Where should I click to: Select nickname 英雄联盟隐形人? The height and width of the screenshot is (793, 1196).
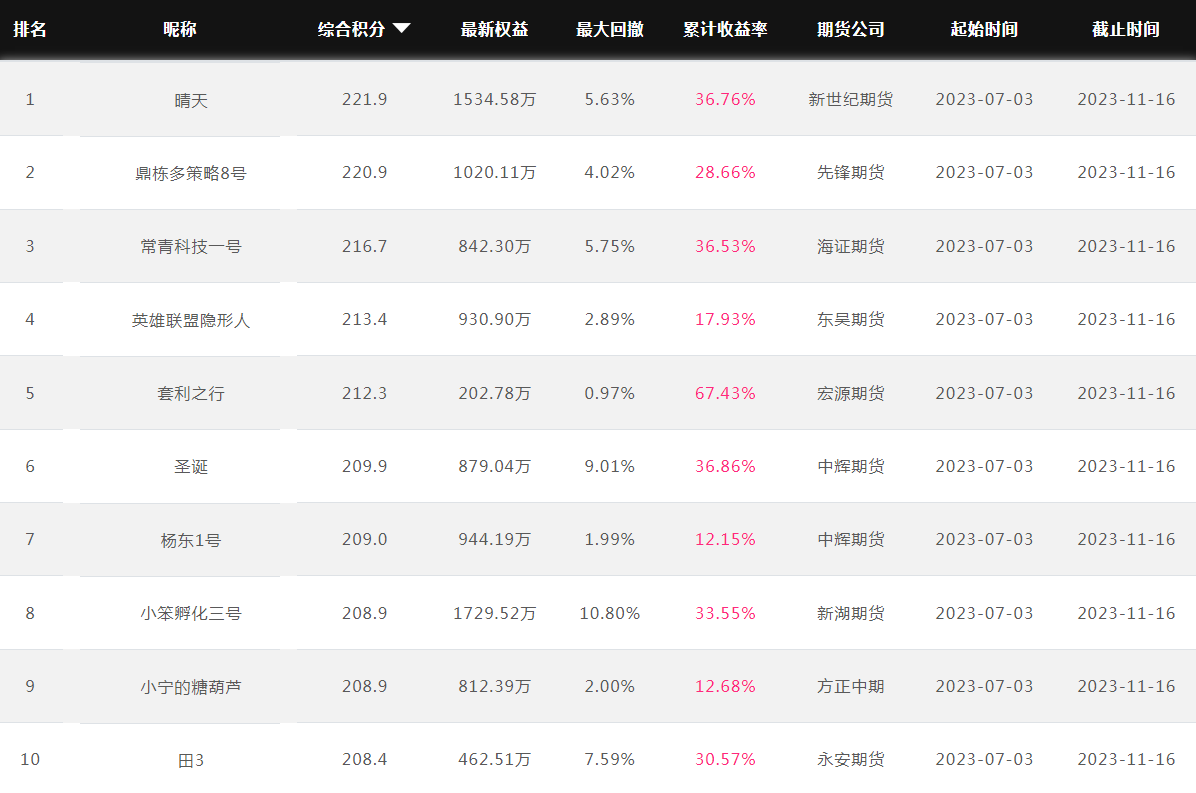click(x=191, y=320)
